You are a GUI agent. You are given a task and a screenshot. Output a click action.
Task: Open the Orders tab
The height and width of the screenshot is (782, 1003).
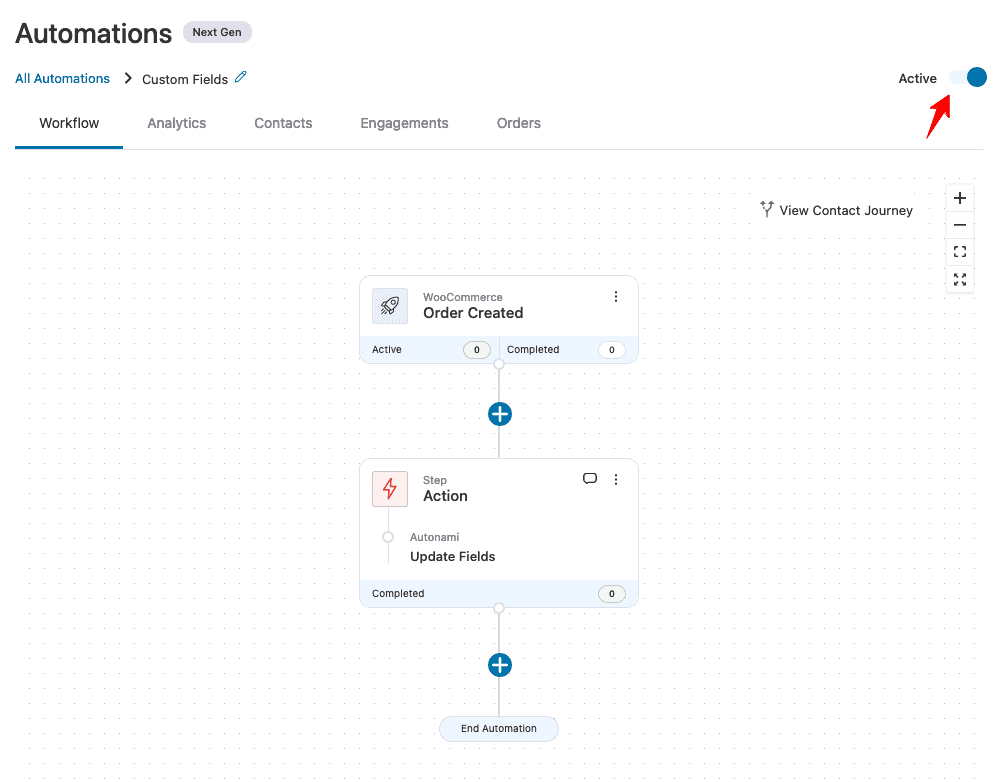519,123
